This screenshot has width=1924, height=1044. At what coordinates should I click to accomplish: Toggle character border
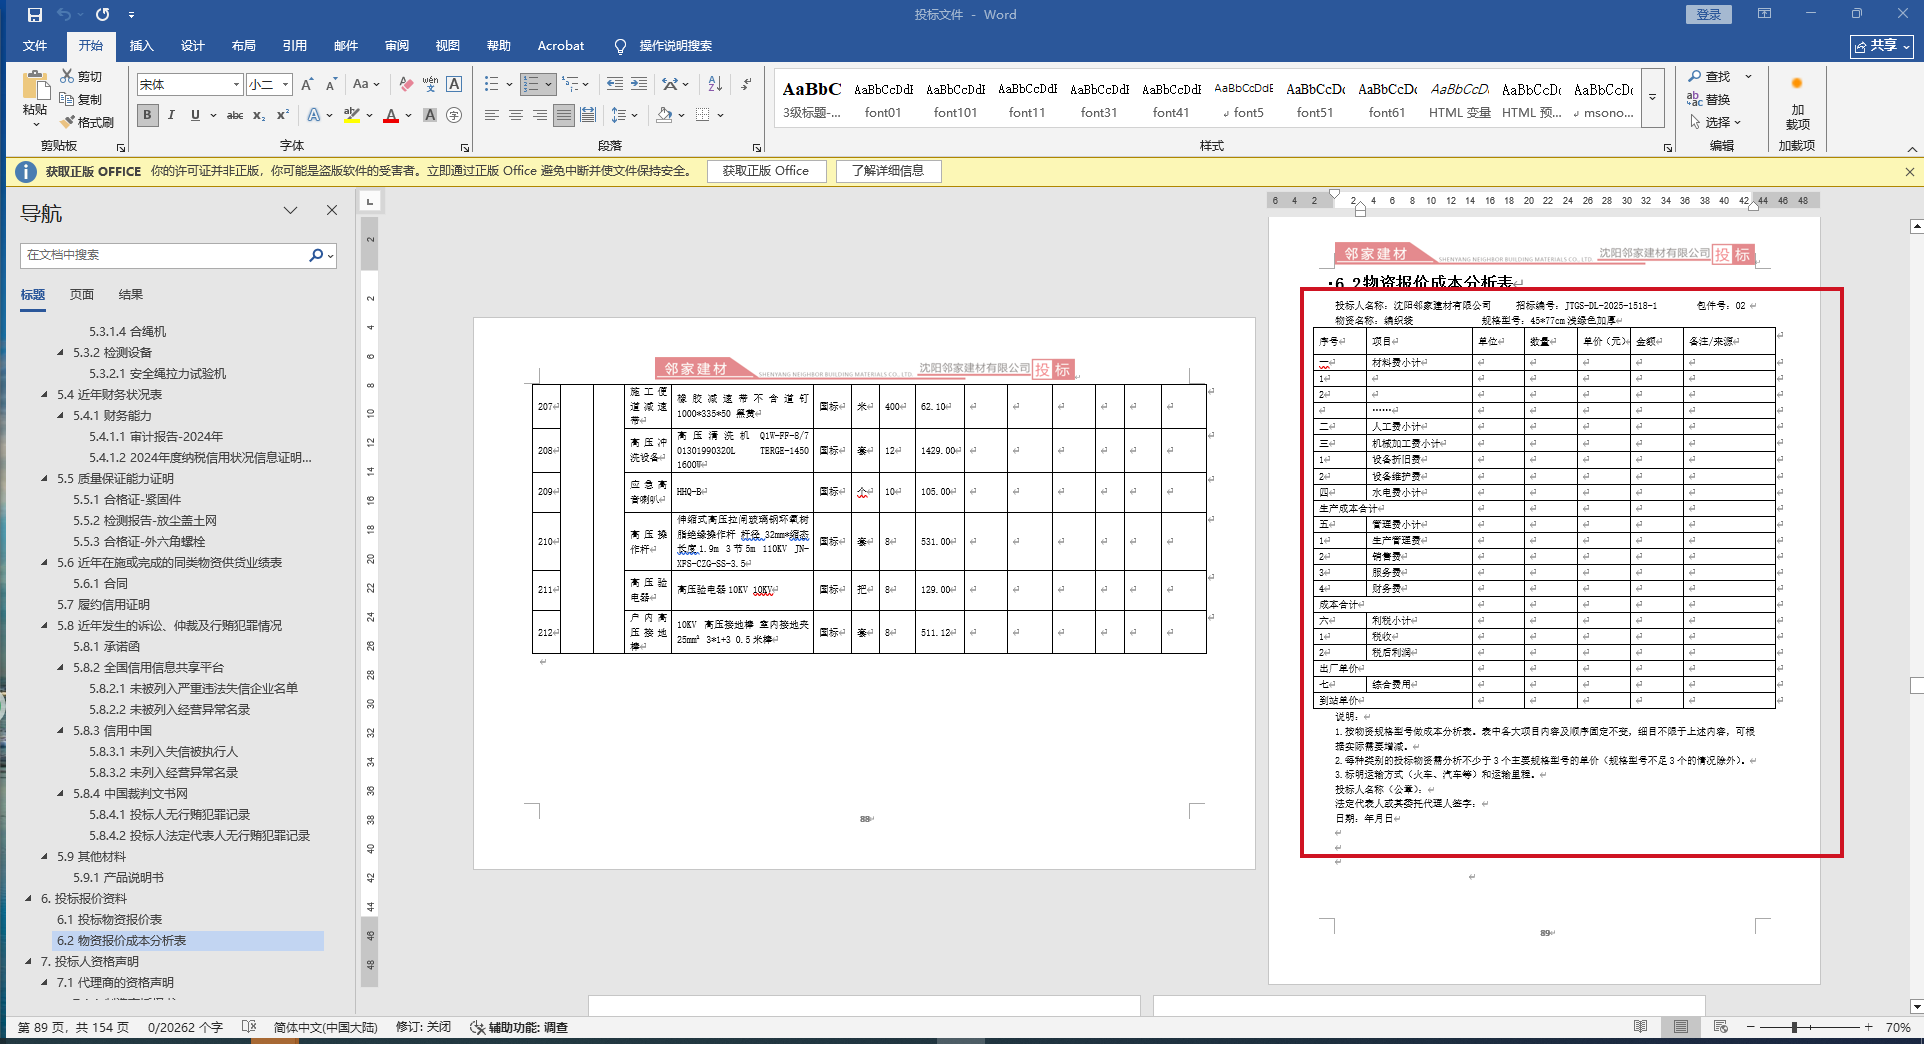click(x=454, y=84)
